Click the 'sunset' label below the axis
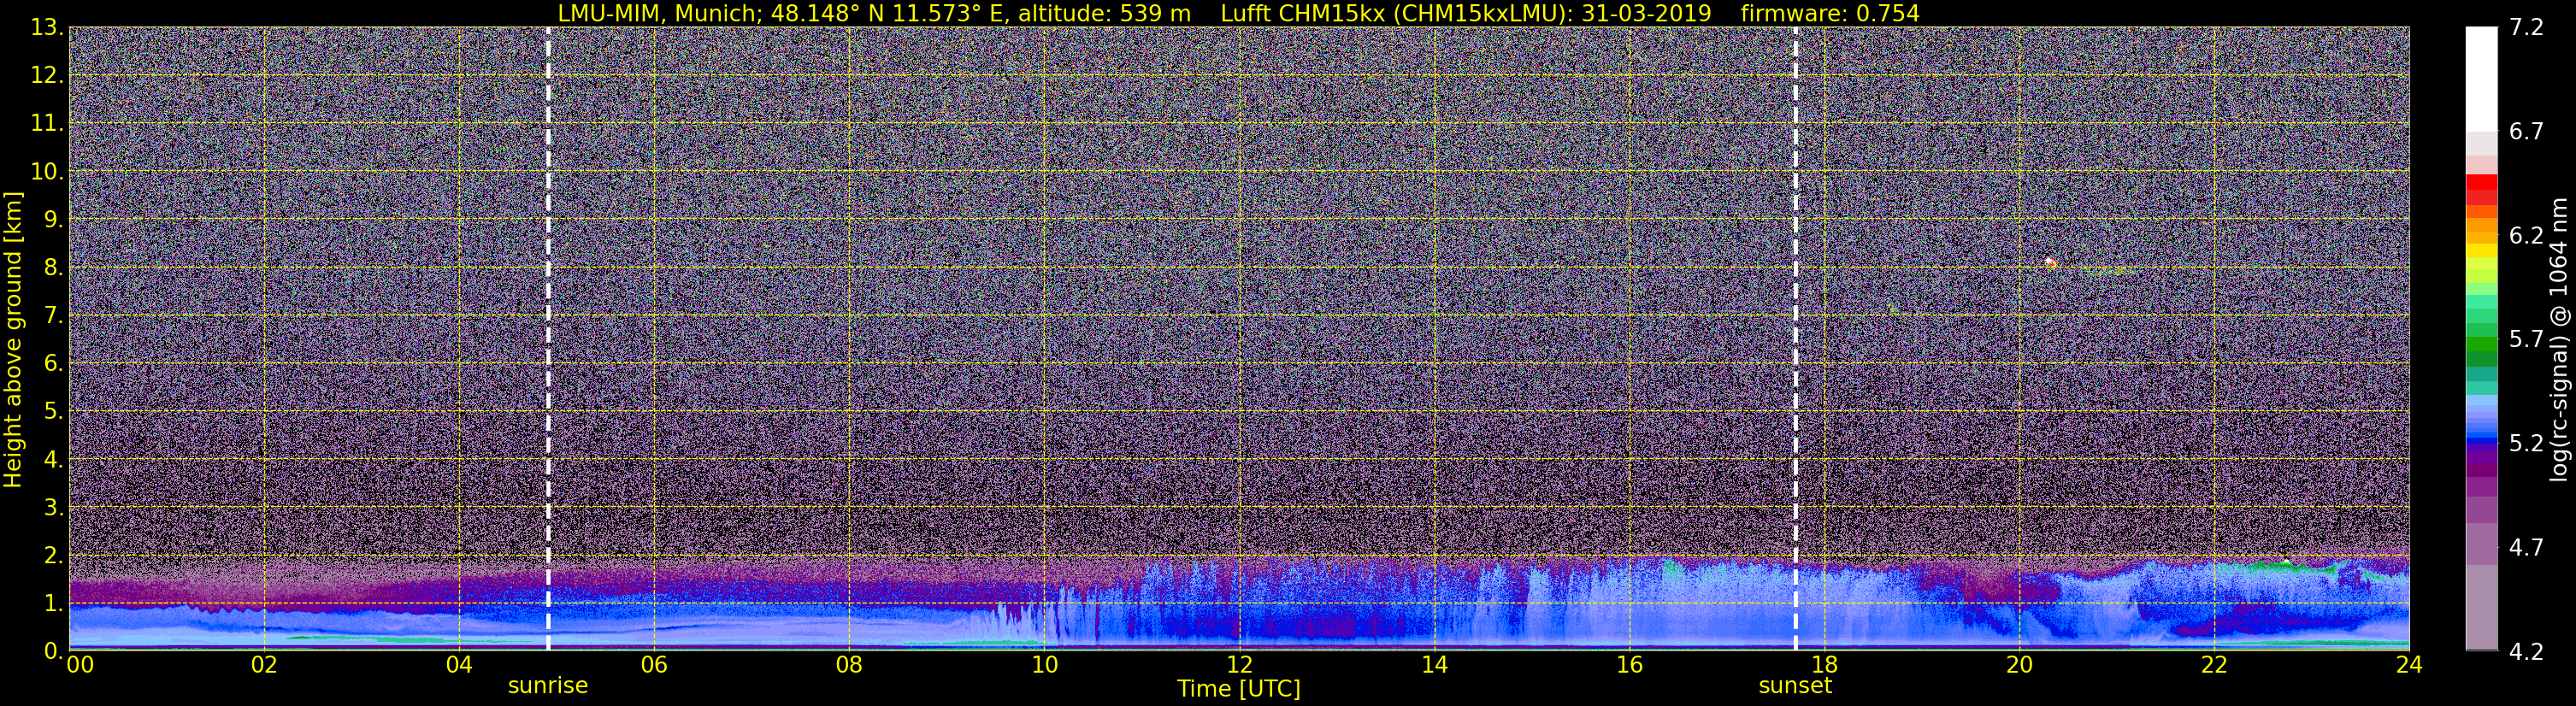Viewport: 2576px width, 706px height. (x=1795, y=686)
